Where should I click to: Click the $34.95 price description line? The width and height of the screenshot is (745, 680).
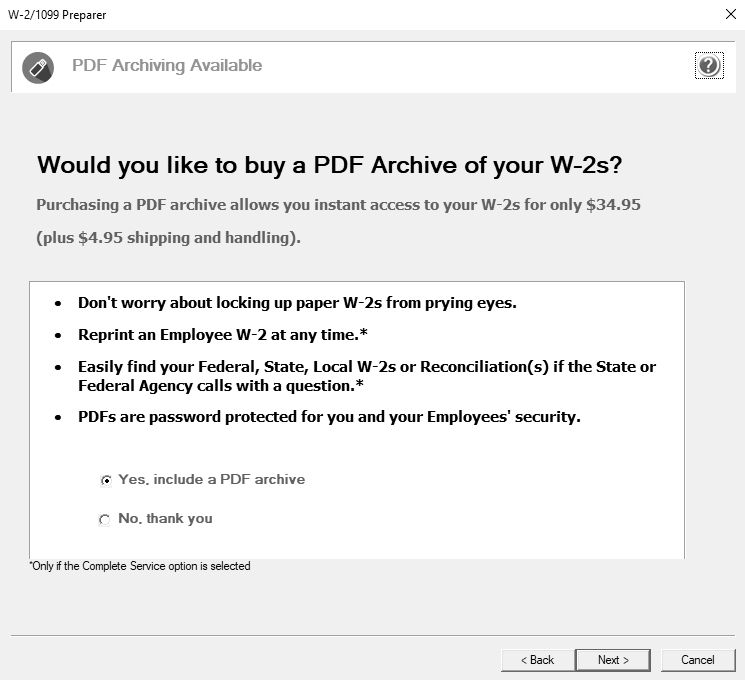tap(338, 205)
